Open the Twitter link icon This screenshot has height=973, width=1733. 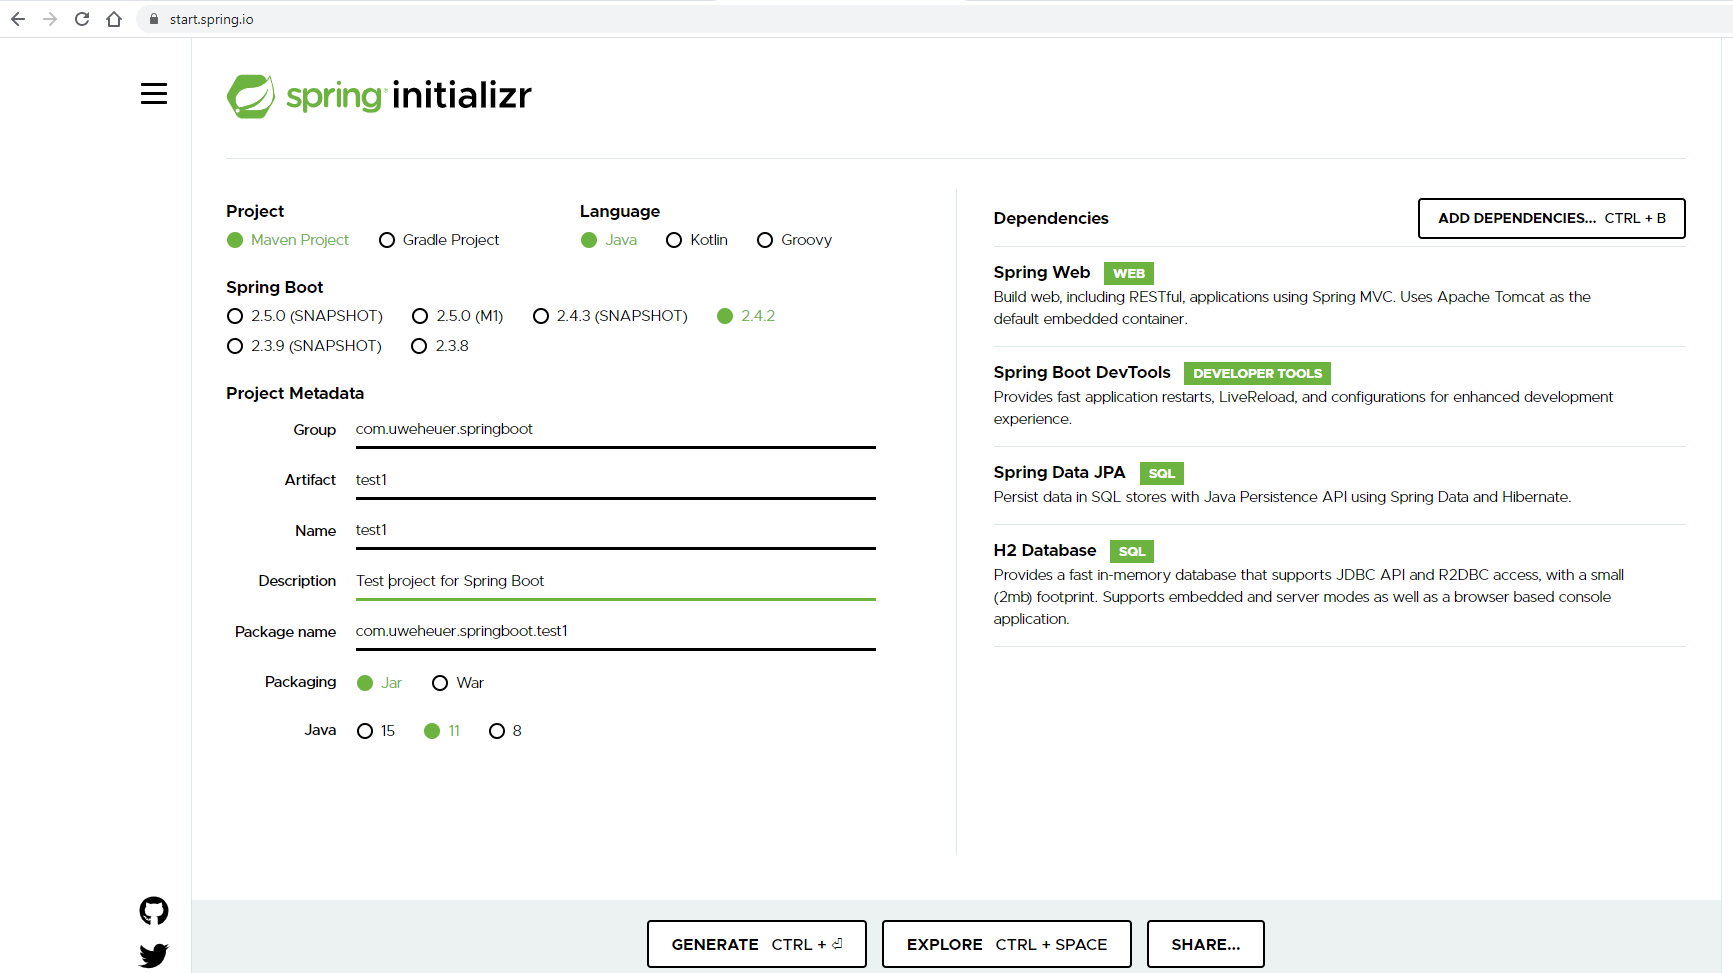154,955
